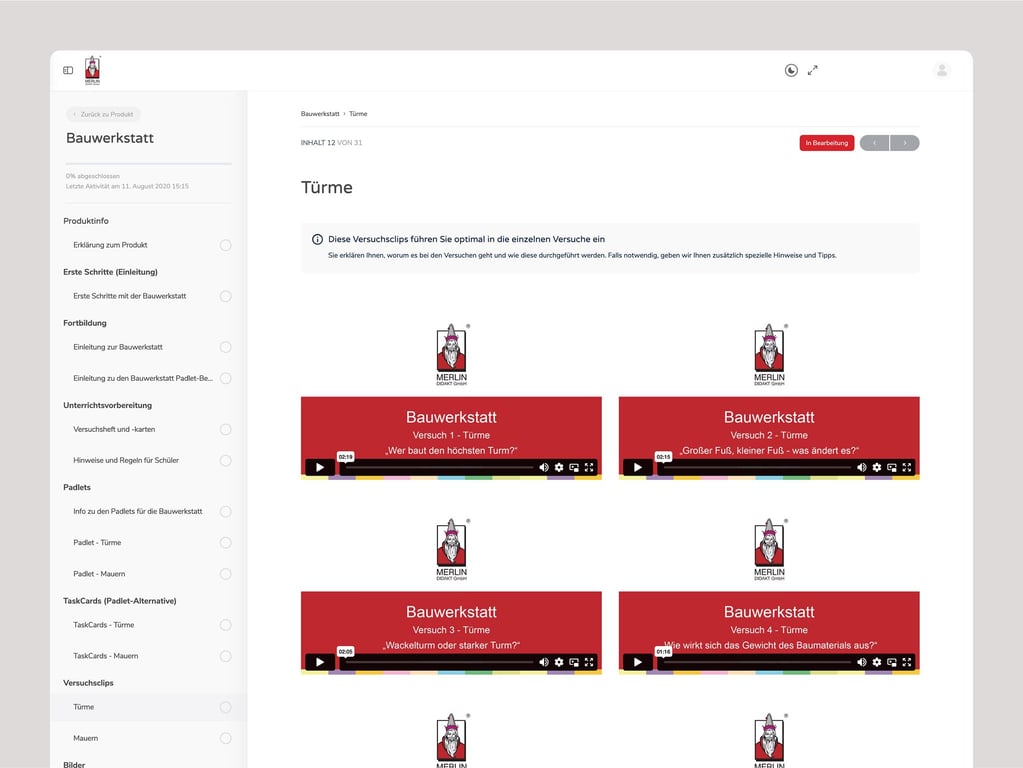Mark 'Erklärung zum Produkt' as completed

[x=225, y=245]
